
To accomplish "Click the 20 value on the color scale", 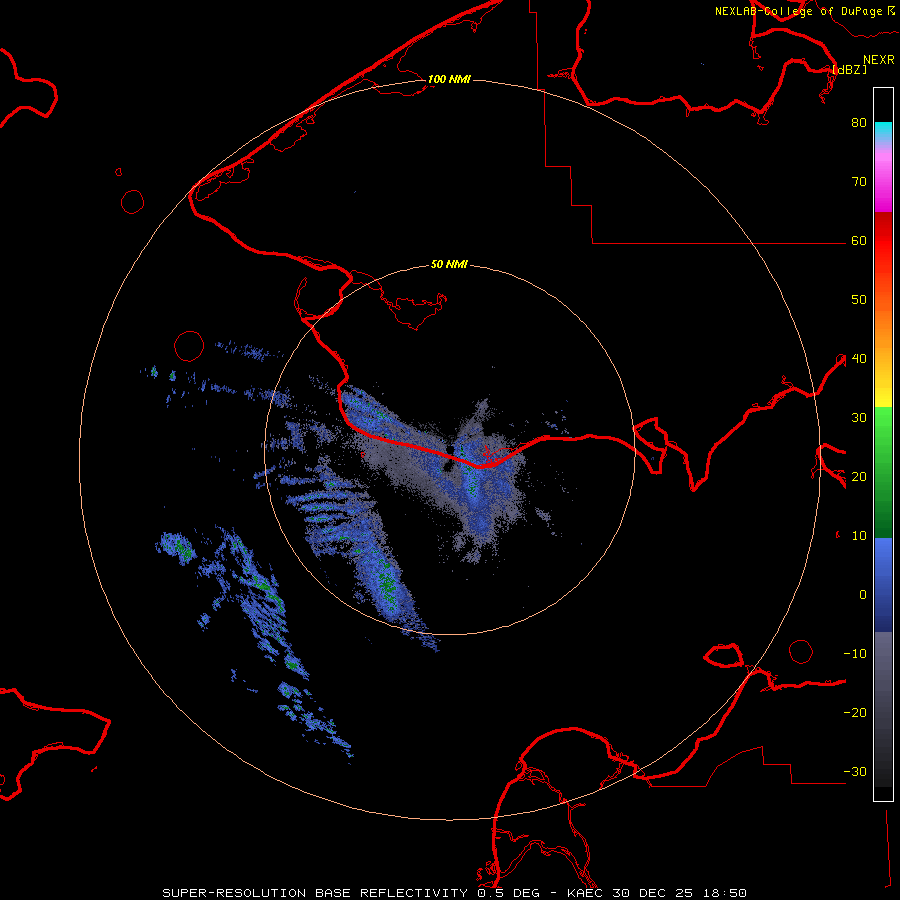I will coord(859,477).
